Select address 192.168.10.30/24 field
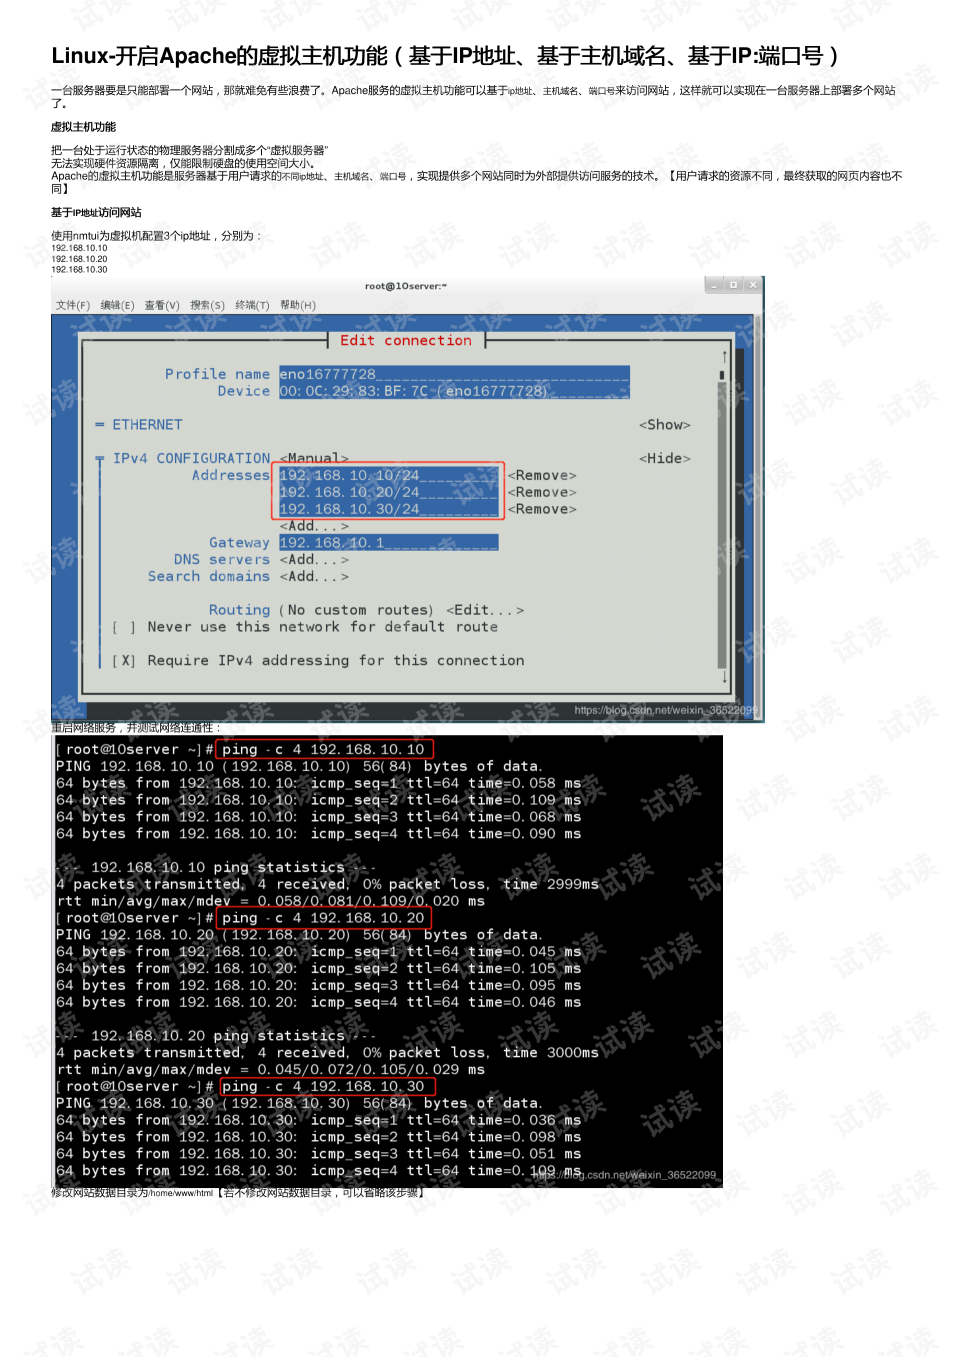Image resolution: width=960 pixels, height=1357 pixels. [388, 509]
